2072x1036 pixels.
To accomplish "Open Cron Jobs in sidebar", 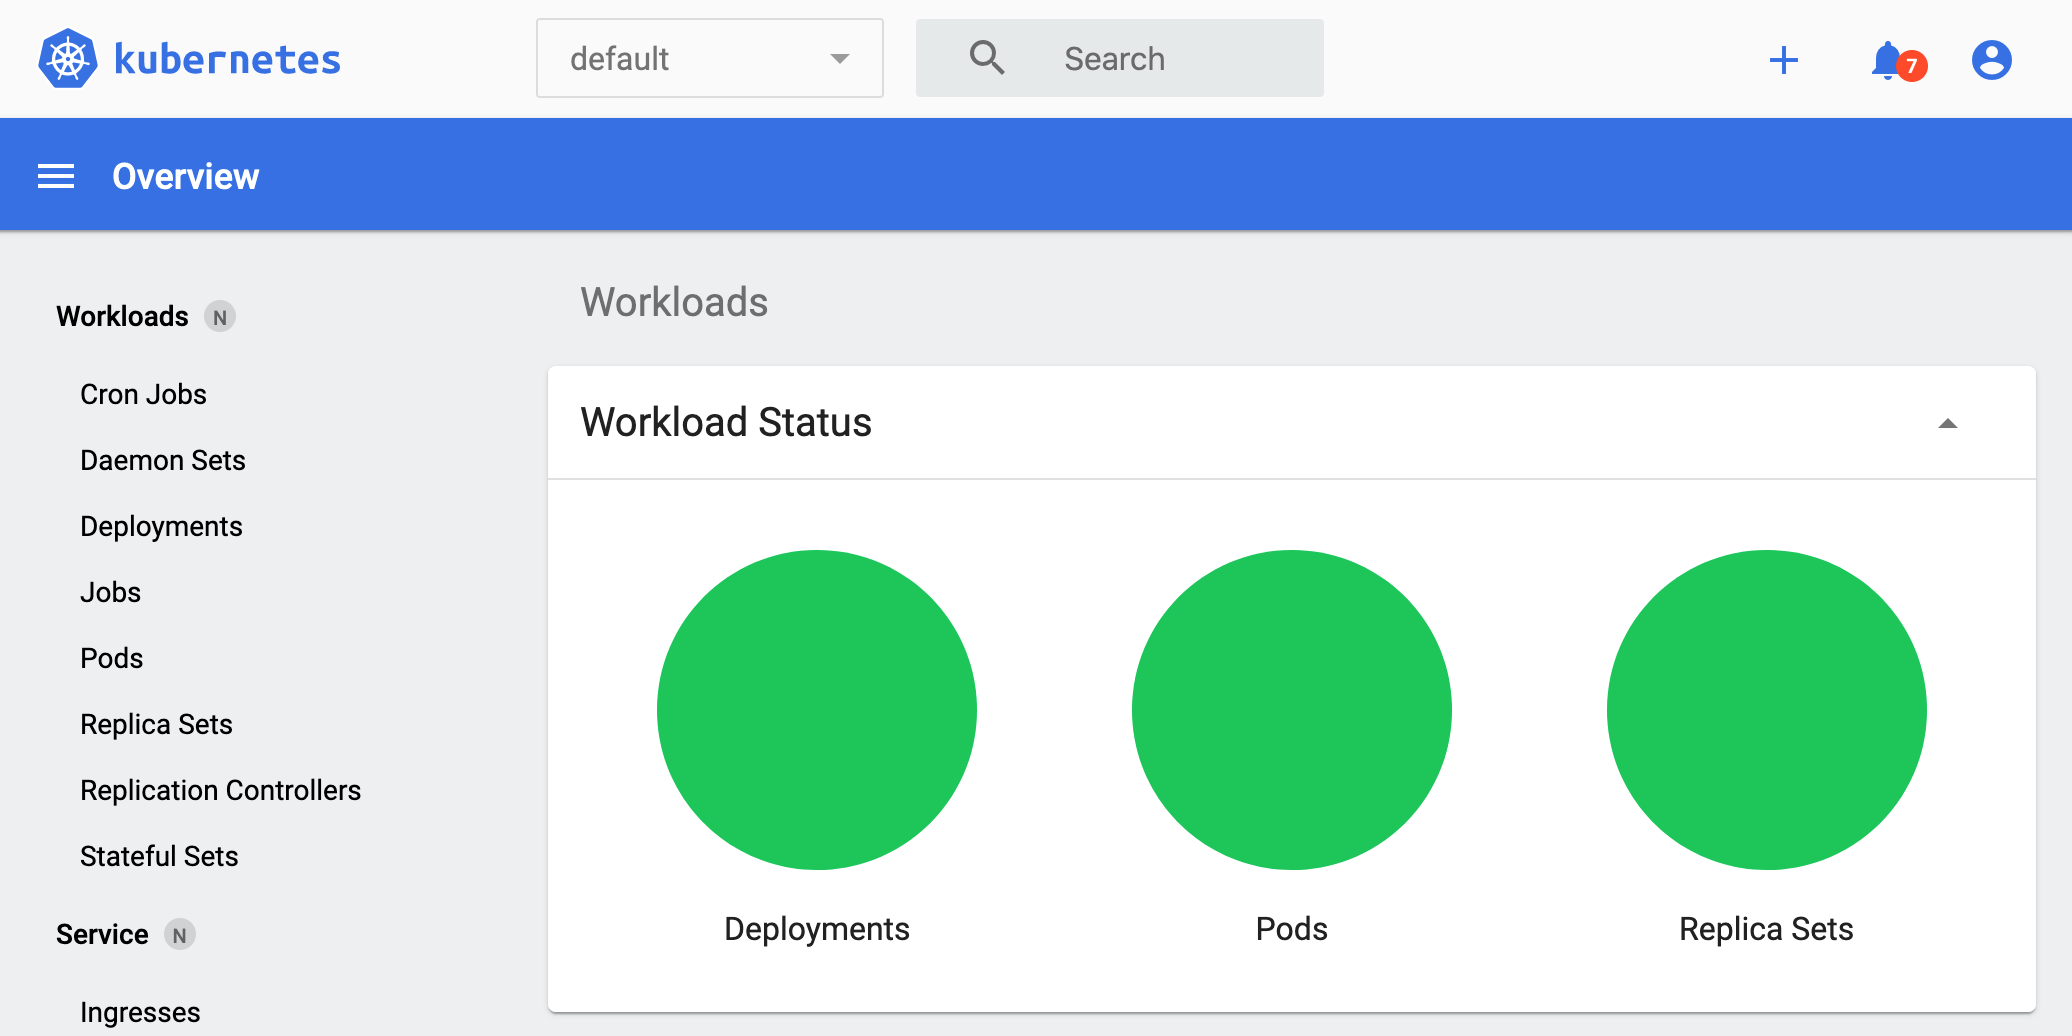I will click(x=143, y=394).
